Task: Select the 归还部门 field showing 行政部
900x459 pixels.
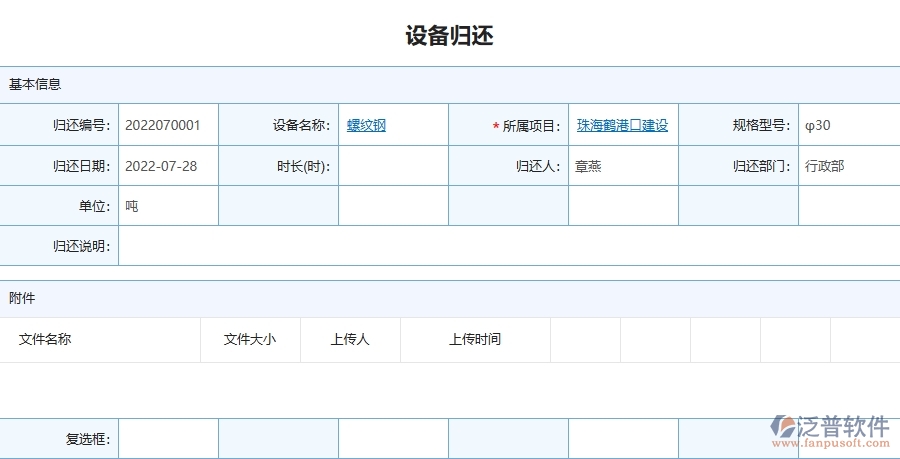Action: pyautogui.click(x=848, y=166)
